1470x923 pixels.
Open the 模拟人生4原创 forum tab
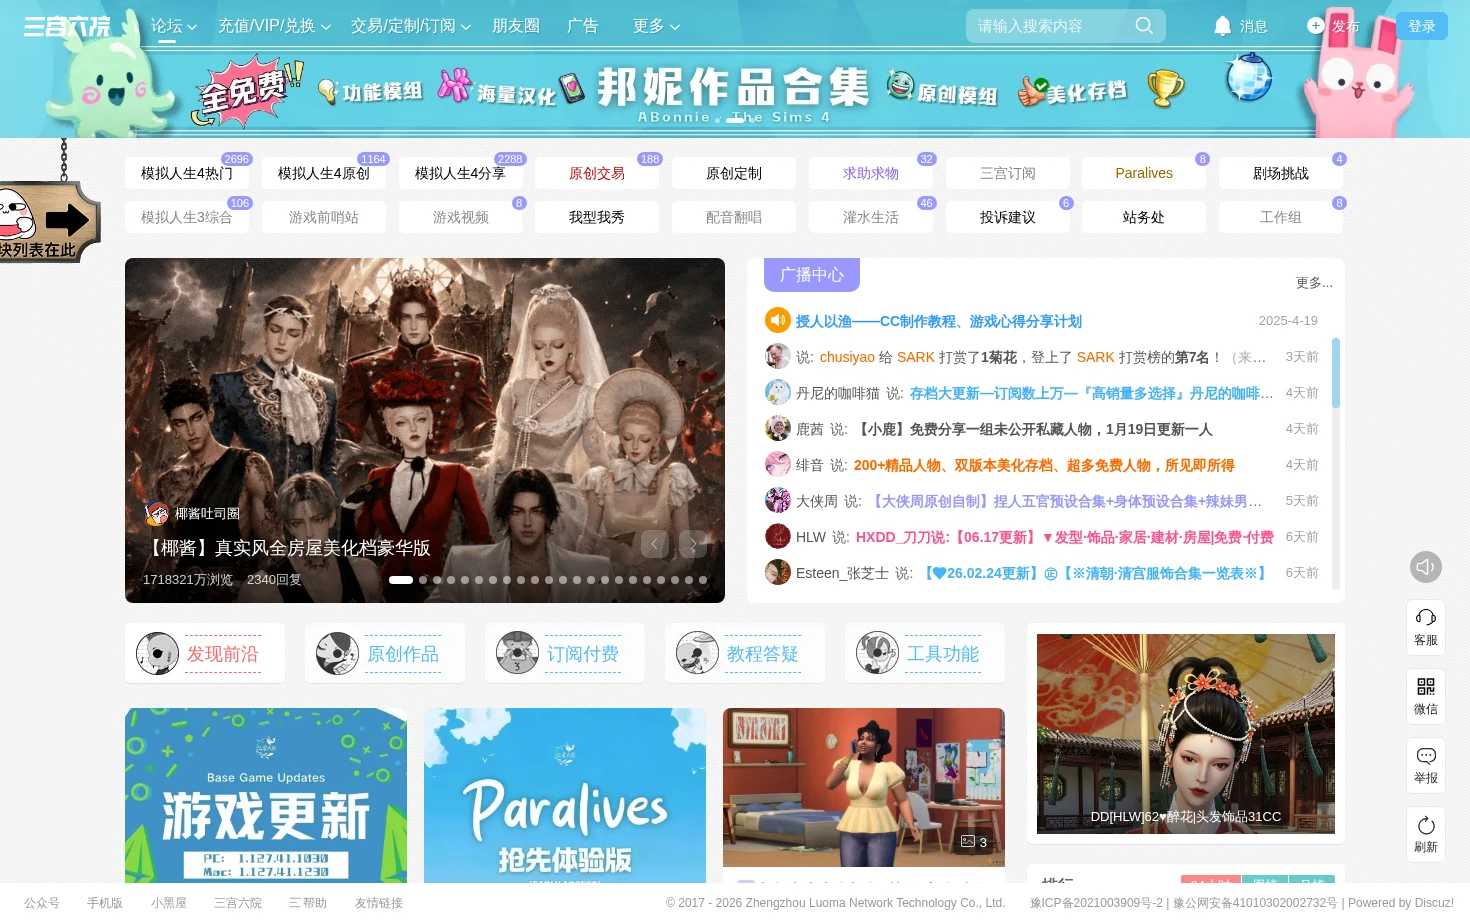(324, 173)
